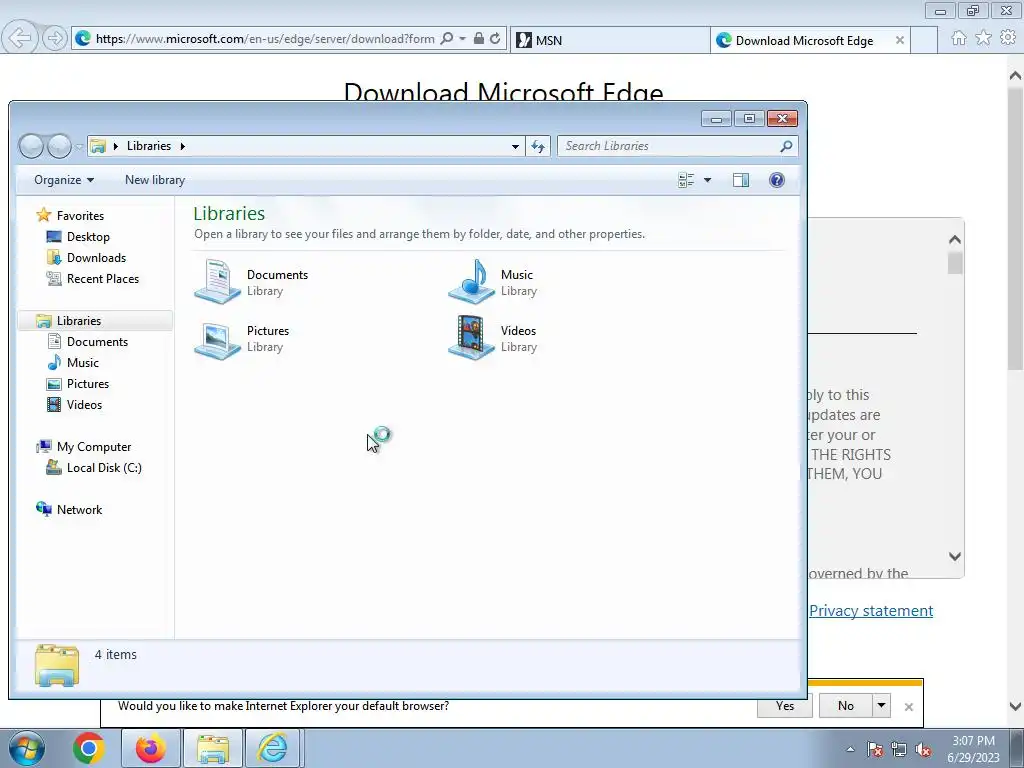Open the Organize menu
This screenshot has width=1024, height=768.
[63, 180]
